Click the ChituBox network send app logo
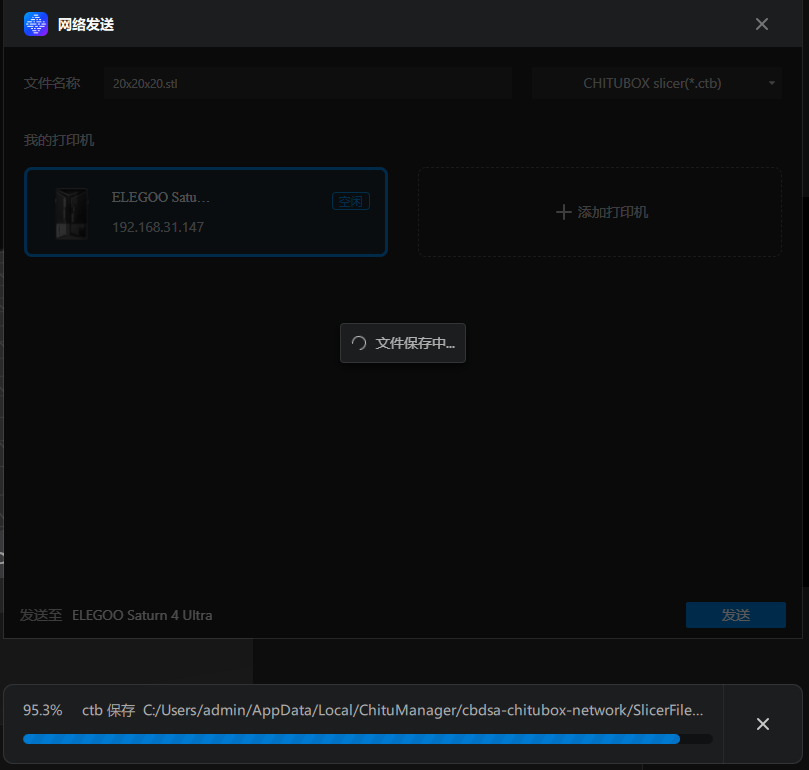Image resolution: width=809 pixels, height=770 pixels. (36, 24)
